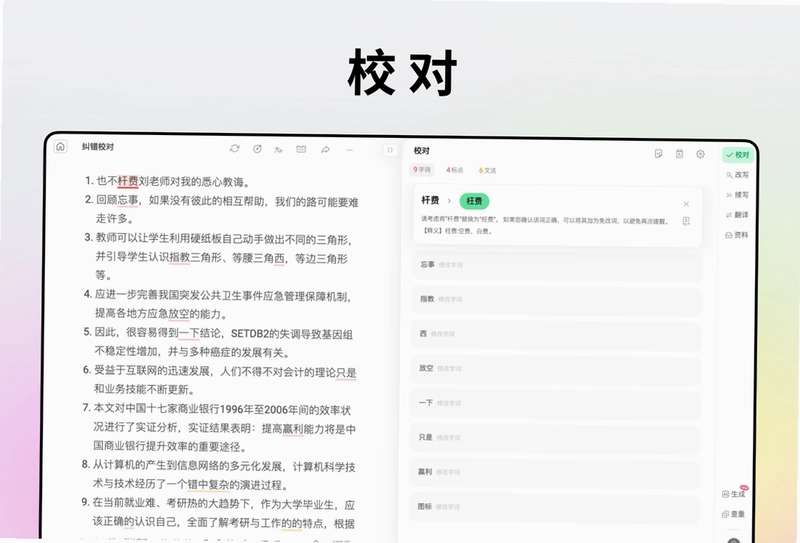Expand the 忘事 correction item
The image size is (800, 543).
(x=556, y=265)
